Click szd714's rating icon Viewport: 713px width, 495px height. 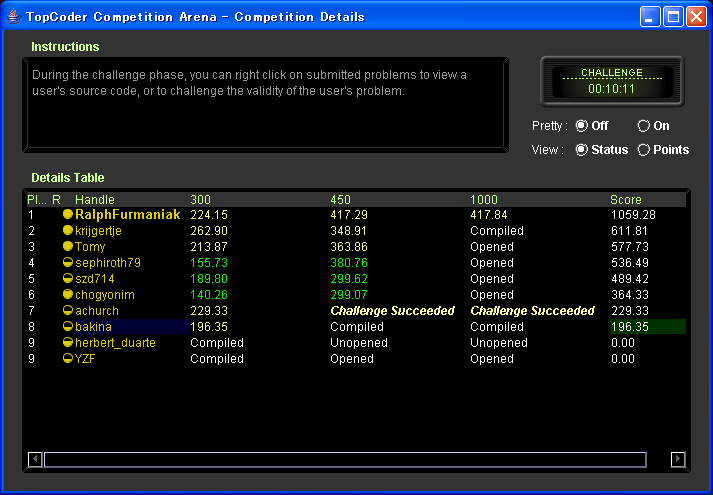68,278
